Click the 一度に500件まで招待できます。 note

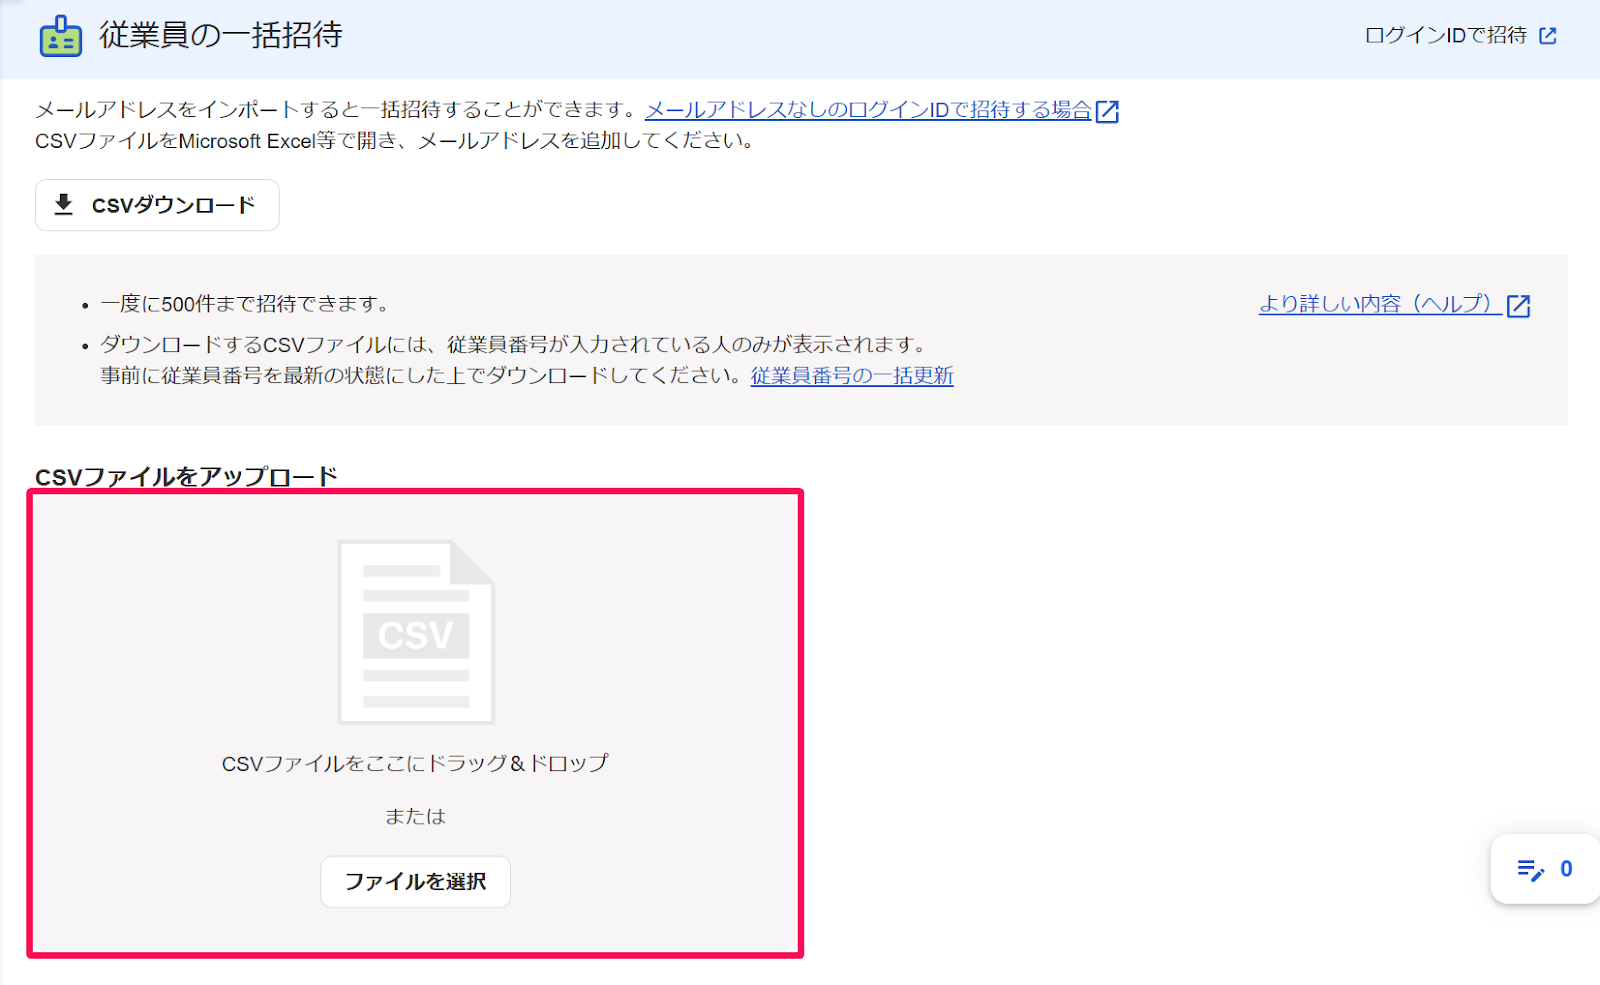click(246, 304)
